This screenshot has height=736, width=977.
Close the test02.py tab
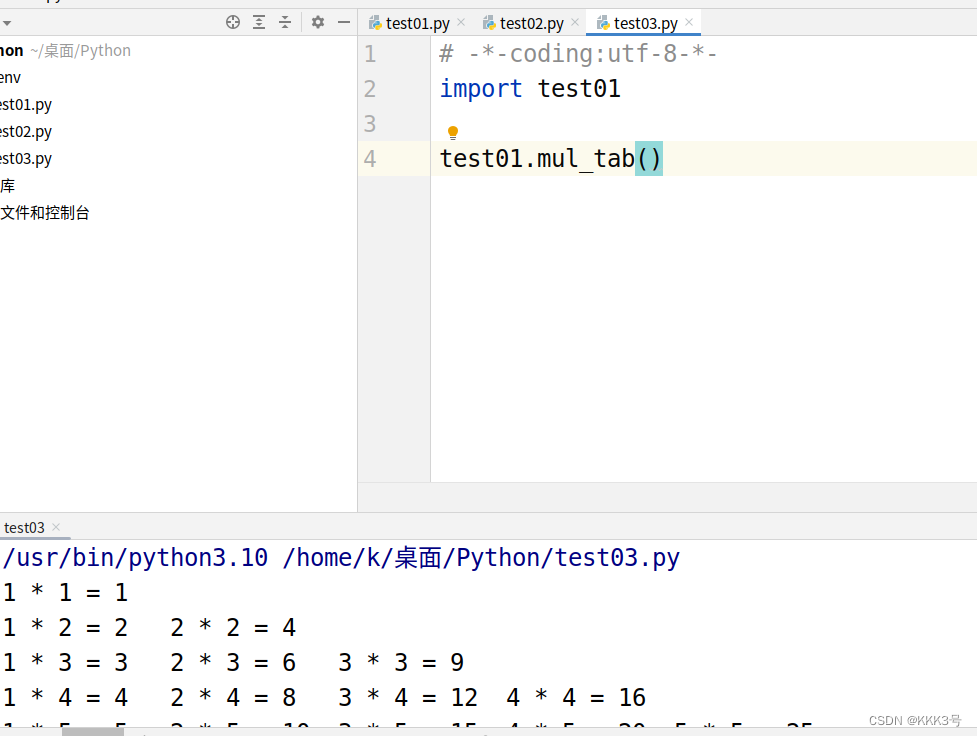pyautogui.click(x=575, y=22)
